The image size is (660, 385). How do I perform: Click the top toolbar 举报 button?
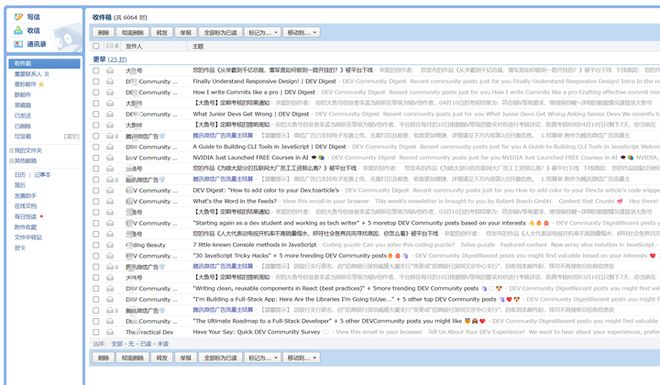click(x=186, y=32)
